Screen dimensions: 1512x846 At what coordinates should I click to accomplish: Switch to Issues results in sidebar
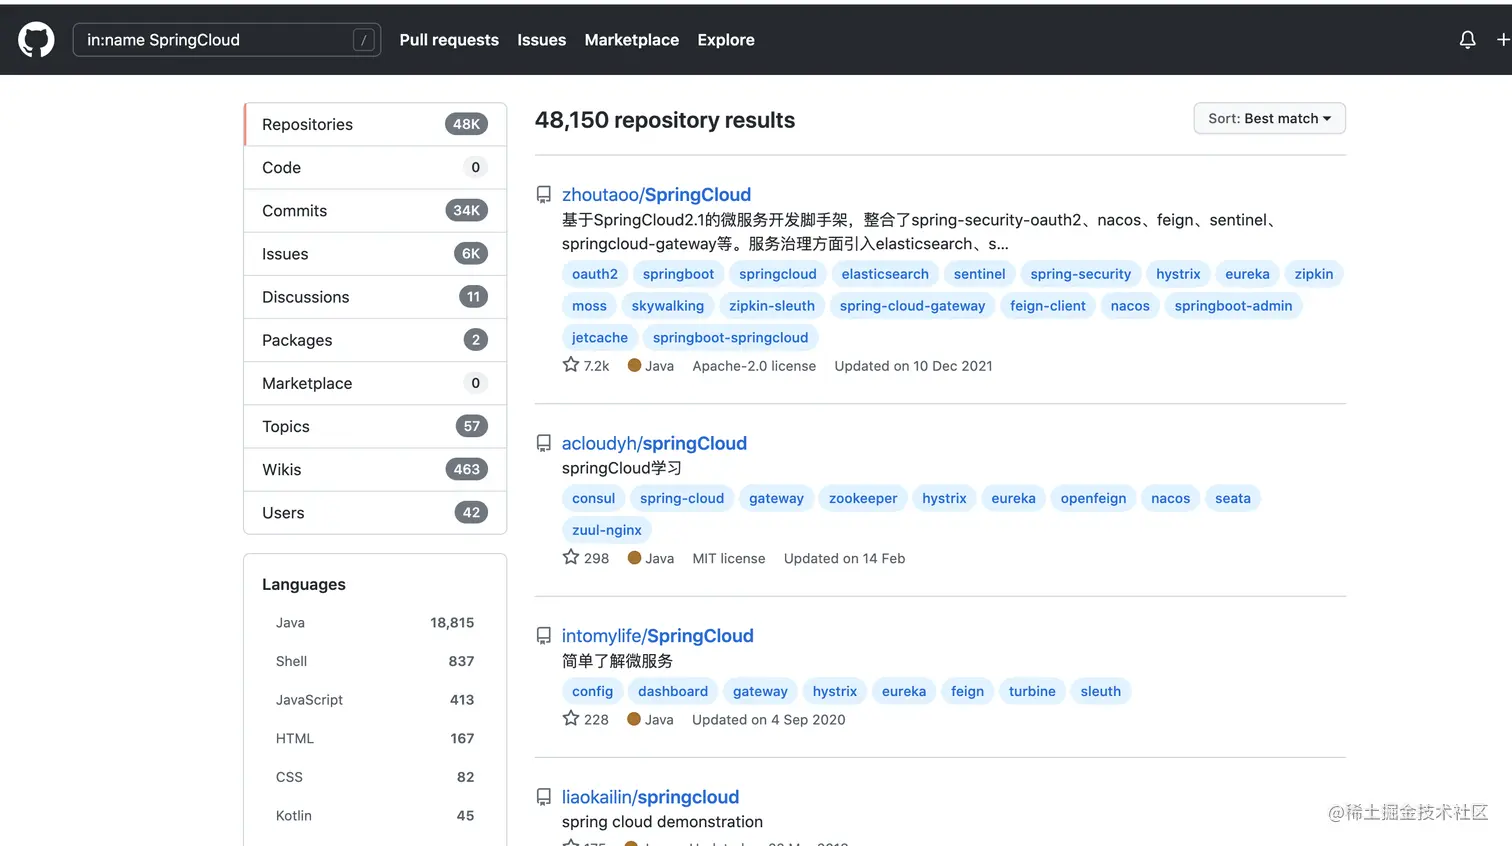[x=285, y=254]
